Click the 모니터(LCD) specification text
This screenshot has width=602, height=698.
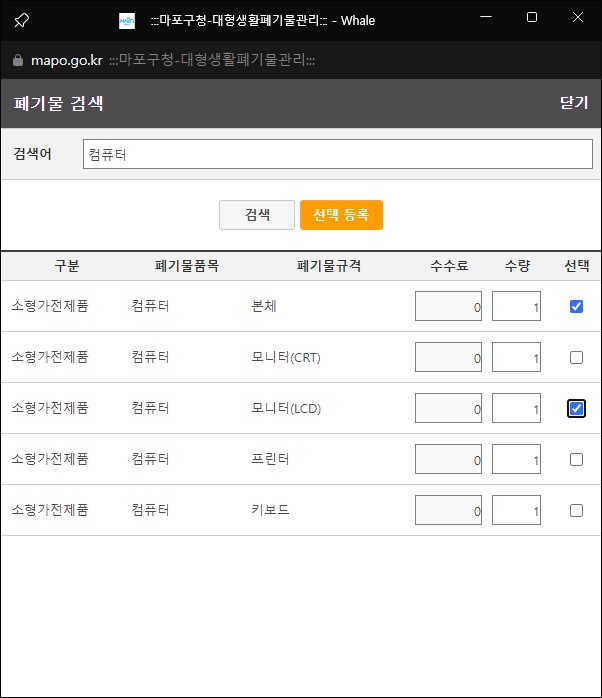click(286, 408)
